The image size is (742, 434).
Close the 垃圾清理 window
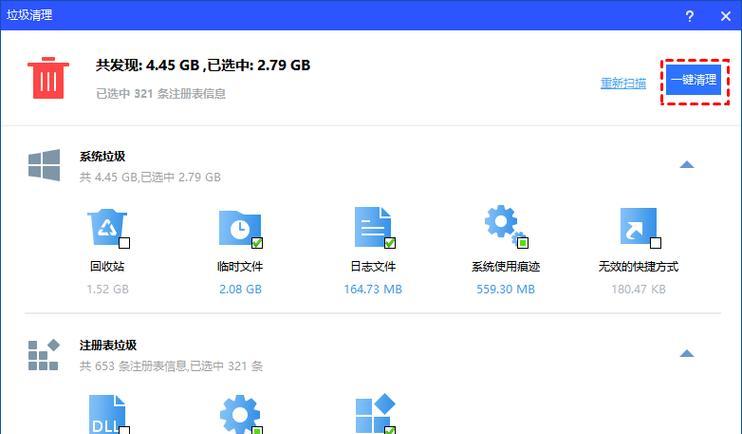coord(725,16)
